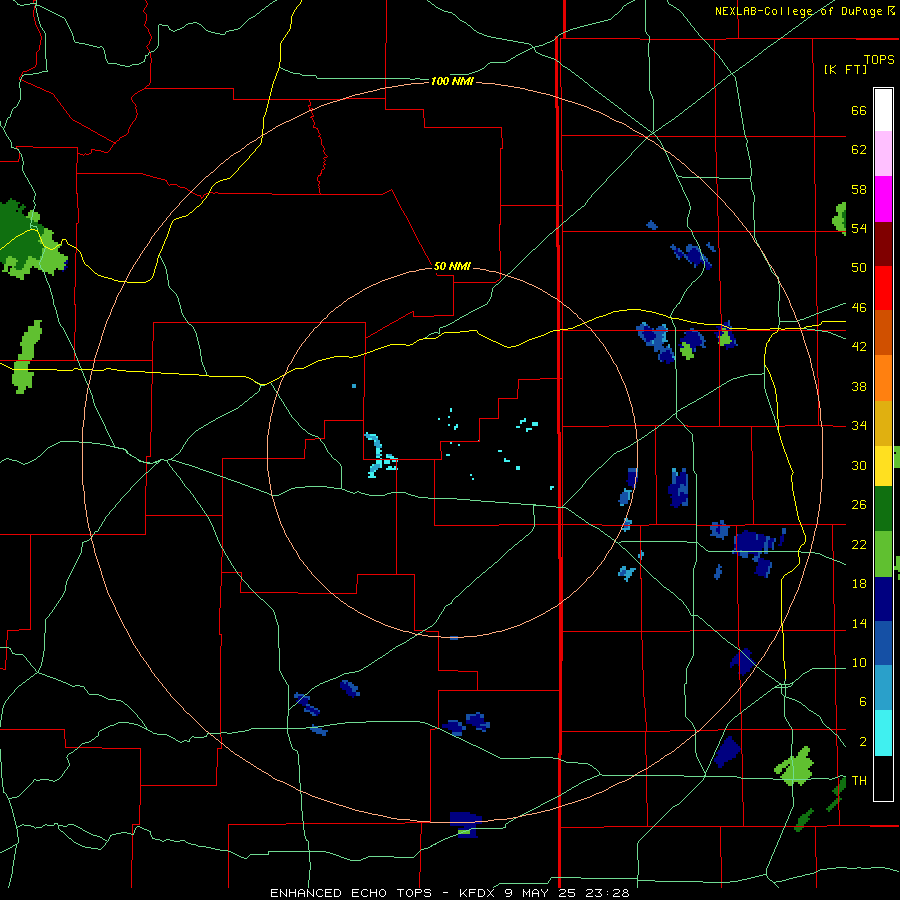Click the 'TOPS' legend heading
Viewport: 900px width, 900px height.
click(x=879, y=60)
